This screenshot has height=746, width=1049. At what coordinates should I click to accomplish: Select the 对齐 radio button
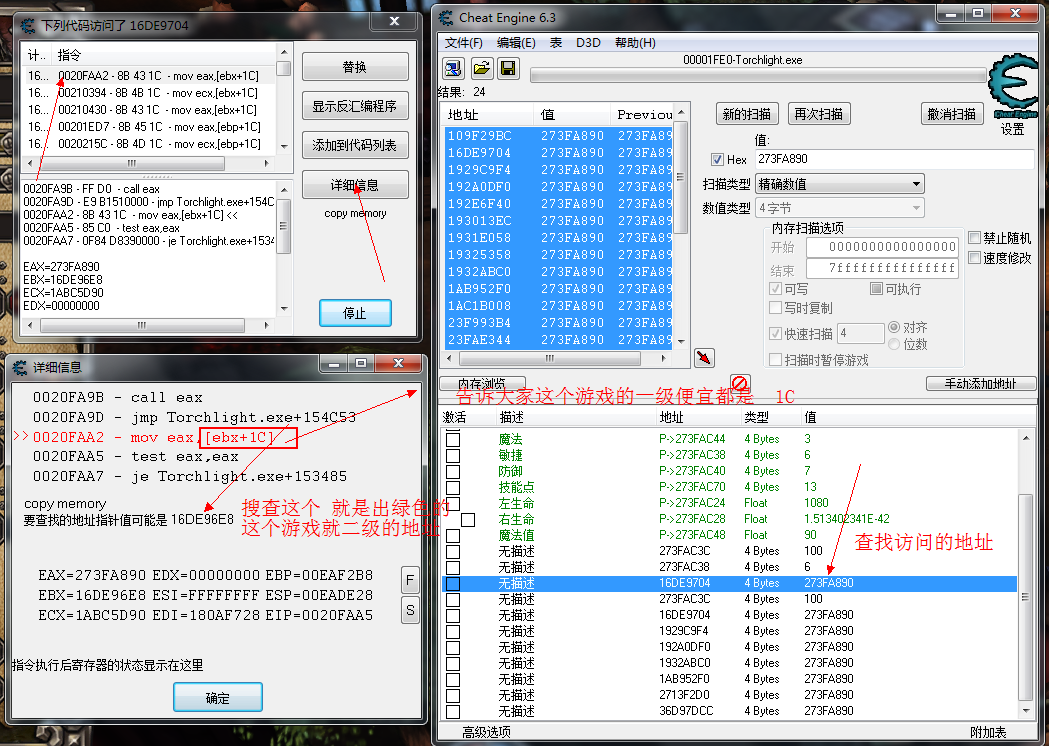pyautogui.click(x=894, y=327)
